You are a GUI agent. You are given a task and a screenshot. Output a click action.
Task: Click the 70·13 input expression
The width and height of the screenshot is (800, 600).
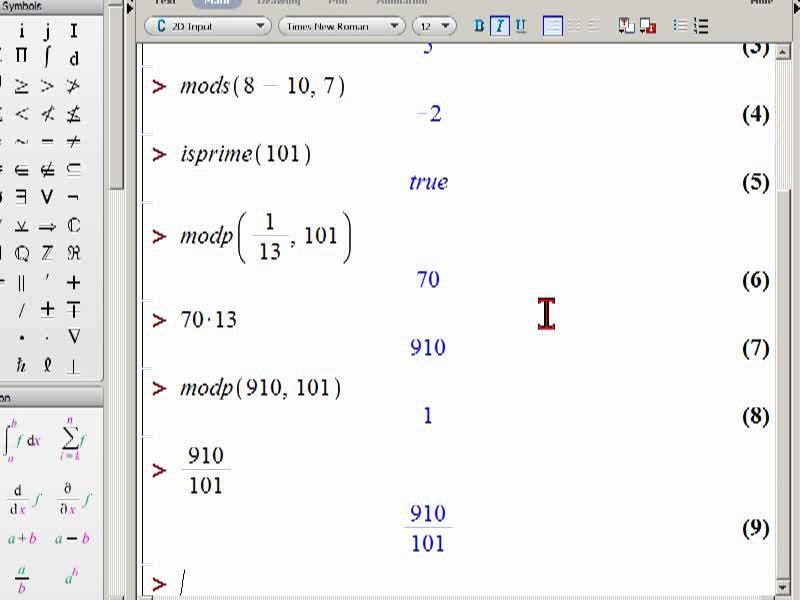pos(209,320)
